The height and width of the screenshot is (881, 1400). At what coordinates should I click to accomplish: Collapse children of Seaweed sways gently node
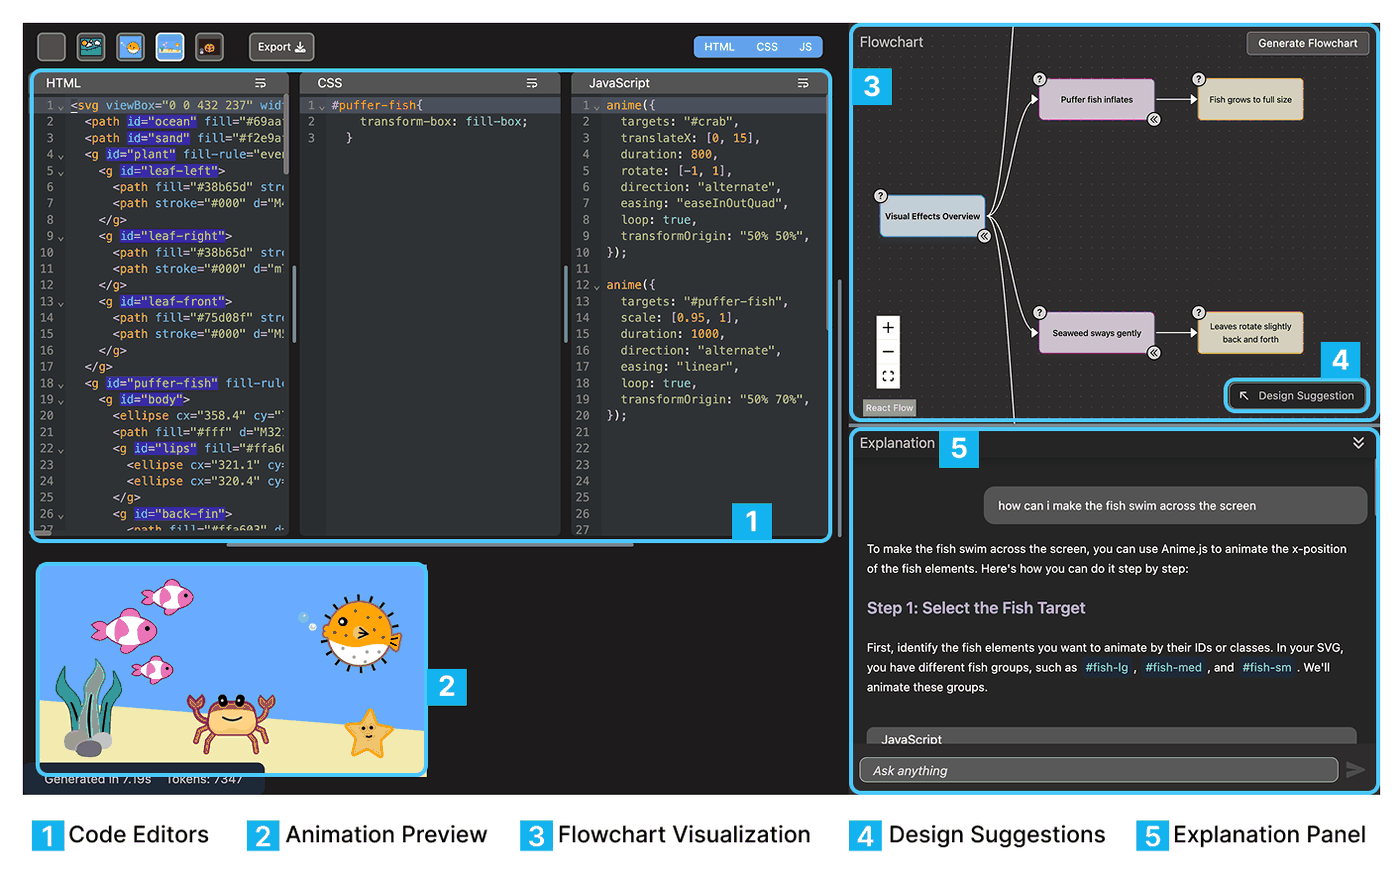tap(1154, 352)
